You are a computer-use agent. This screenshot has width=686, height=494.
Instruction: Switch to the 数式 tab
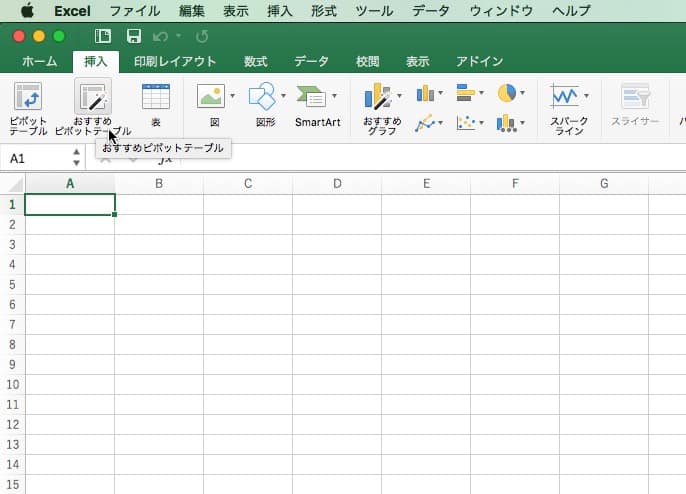coord(256,62)
